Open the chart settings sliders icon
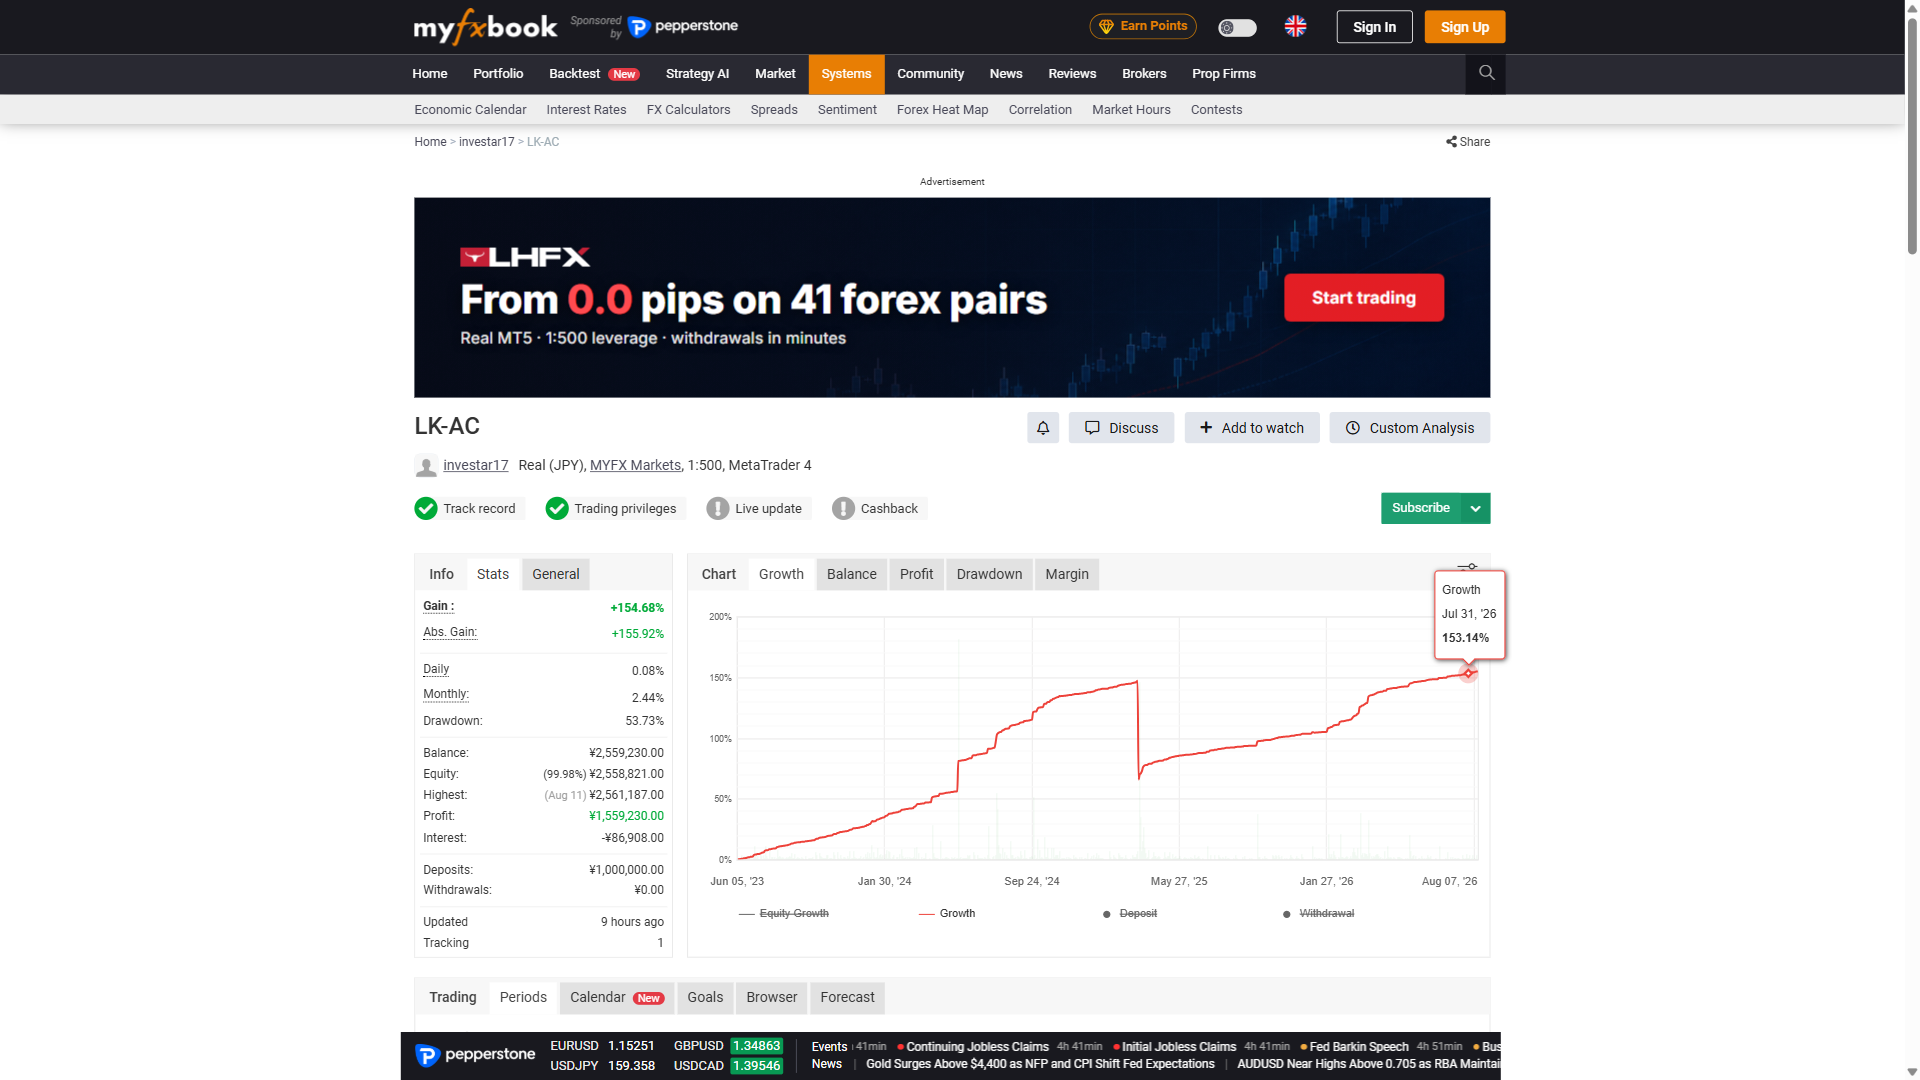The image size is (1920, 1080). [x=1467, y=567]
